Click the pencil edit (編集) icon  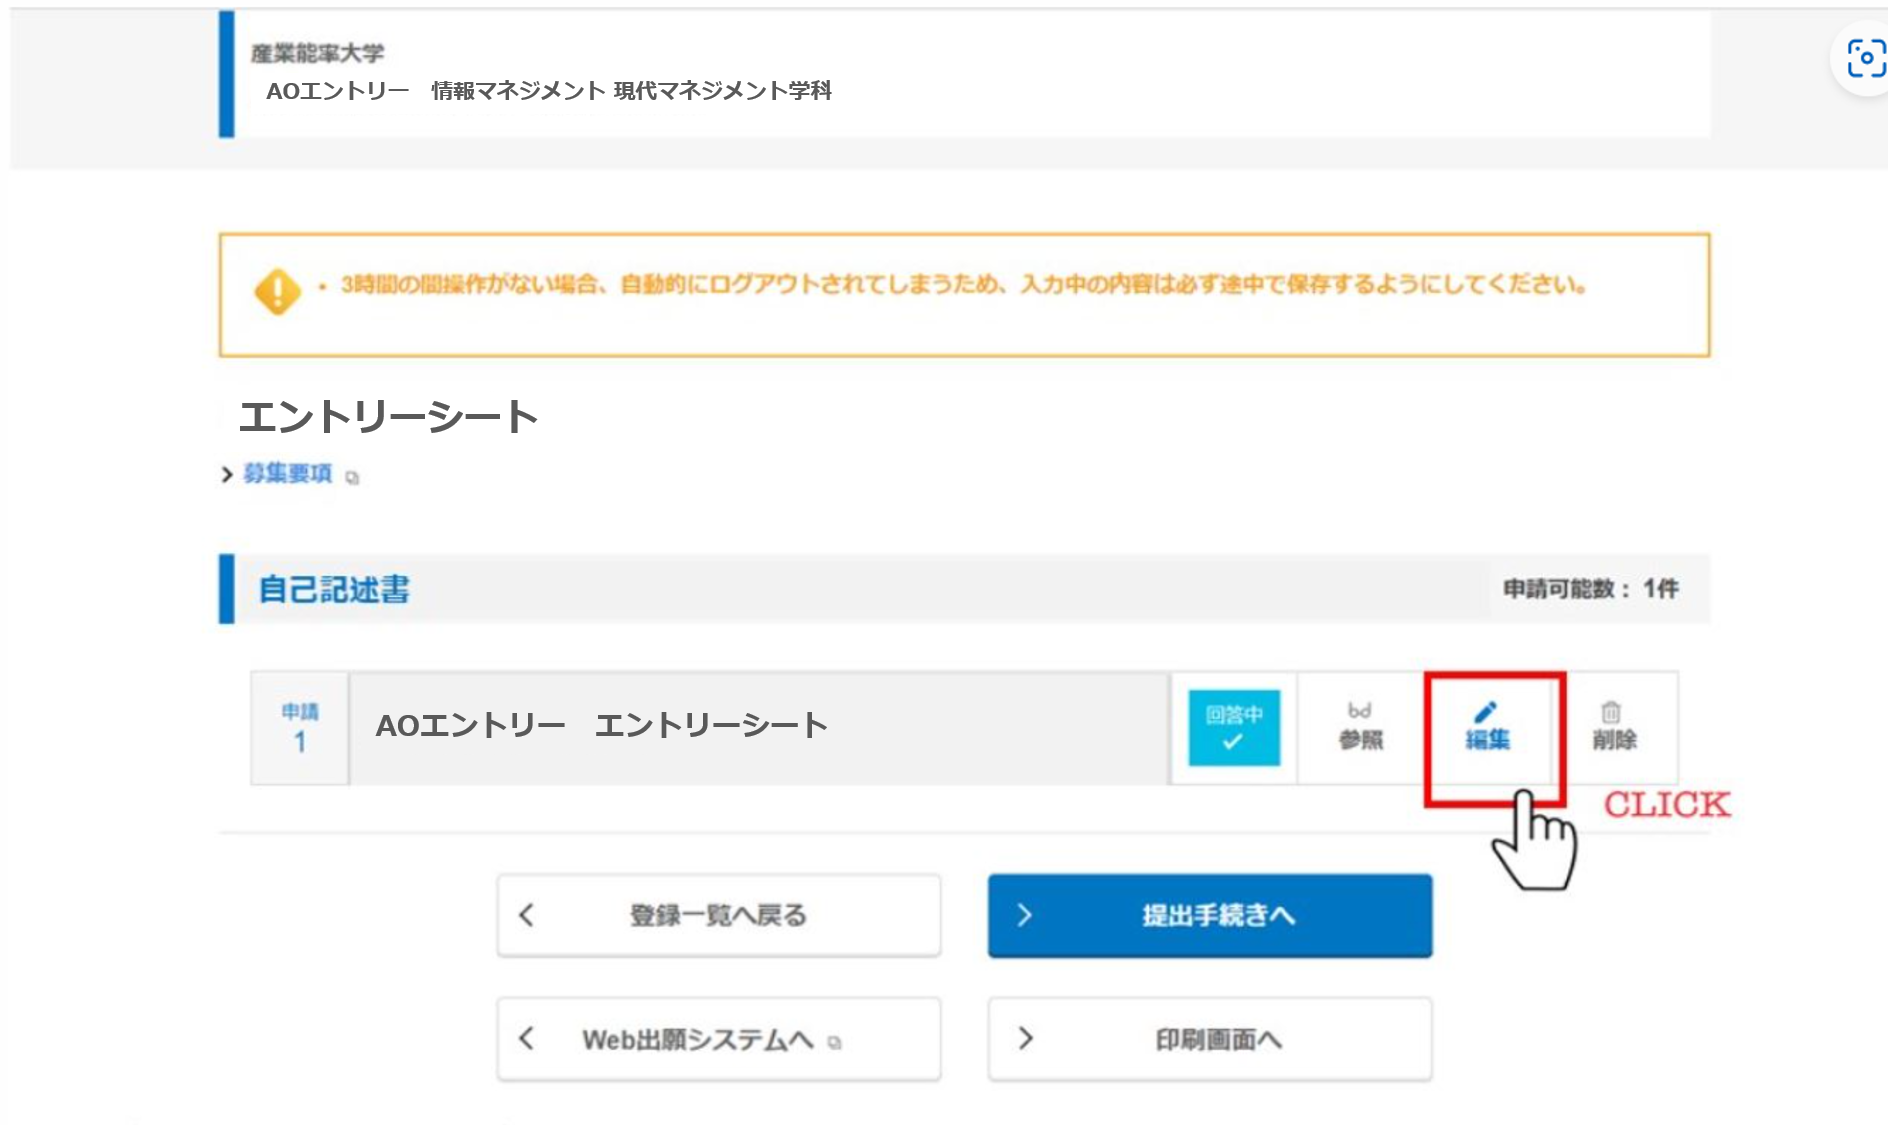pos(1486,713)
